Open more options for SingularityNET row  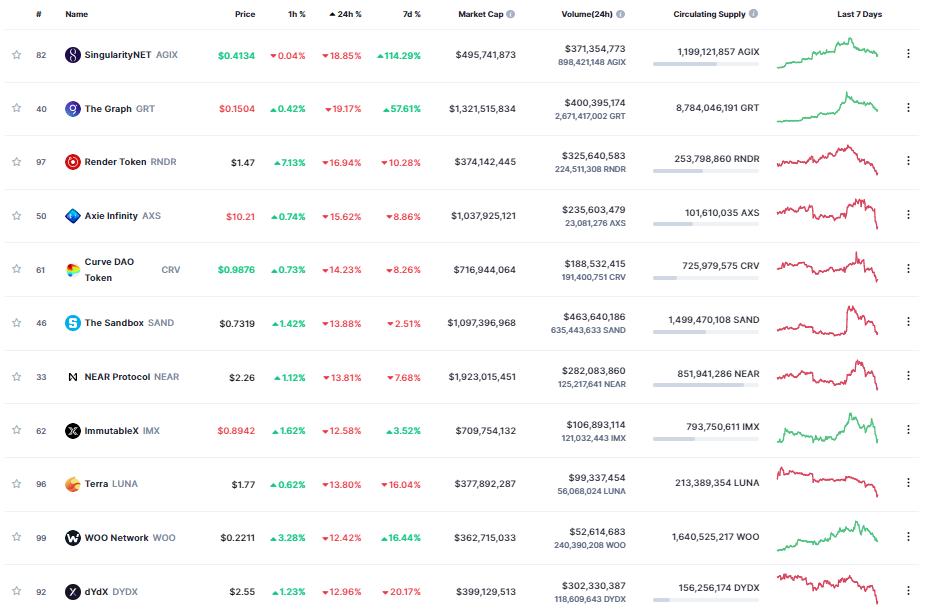[908, 54]
